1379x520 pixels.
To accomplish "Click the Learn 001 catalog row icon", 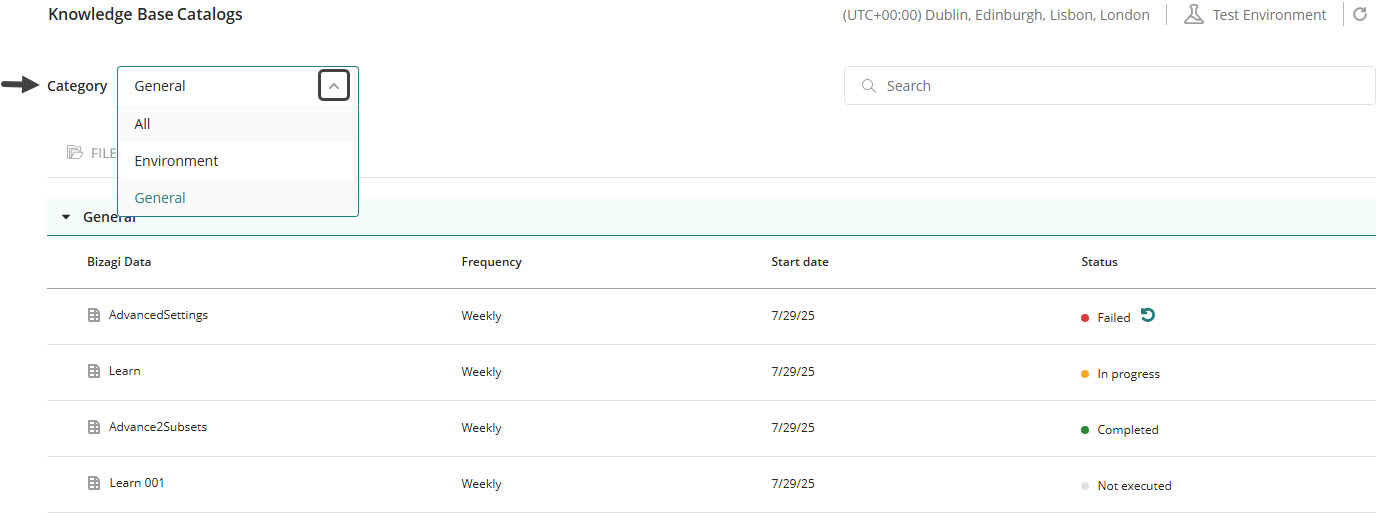I will [94, 483].
